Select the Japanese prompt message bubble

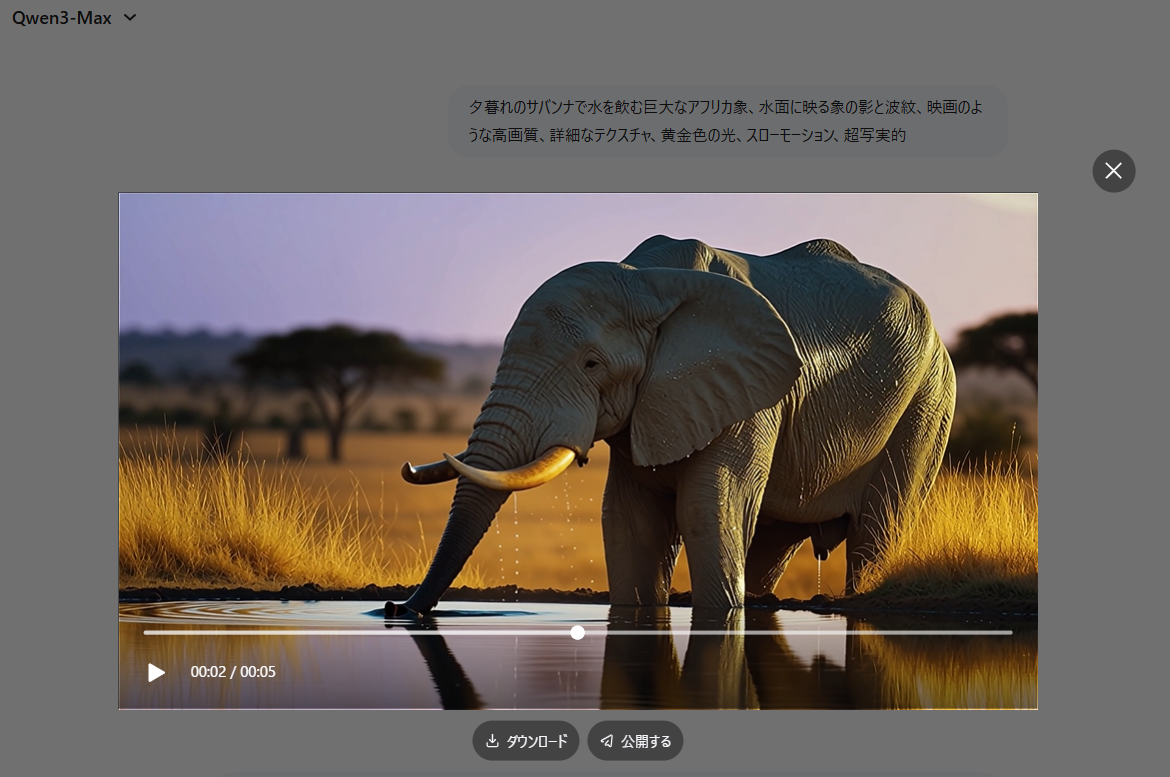(726, 121)
